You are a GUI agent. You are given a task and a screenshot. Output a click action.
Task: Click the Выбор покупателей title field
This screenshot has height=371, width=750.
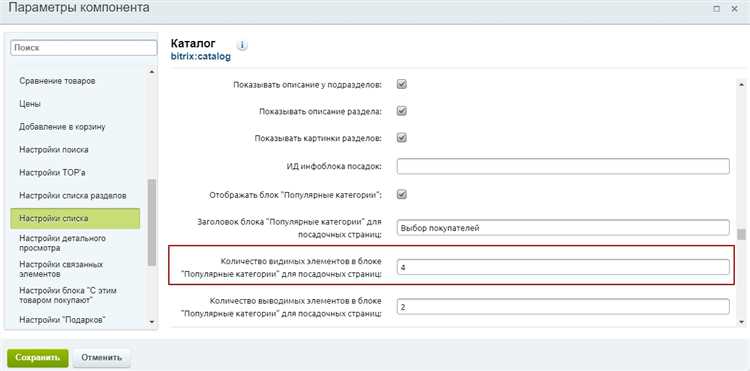tap(563, 228)
